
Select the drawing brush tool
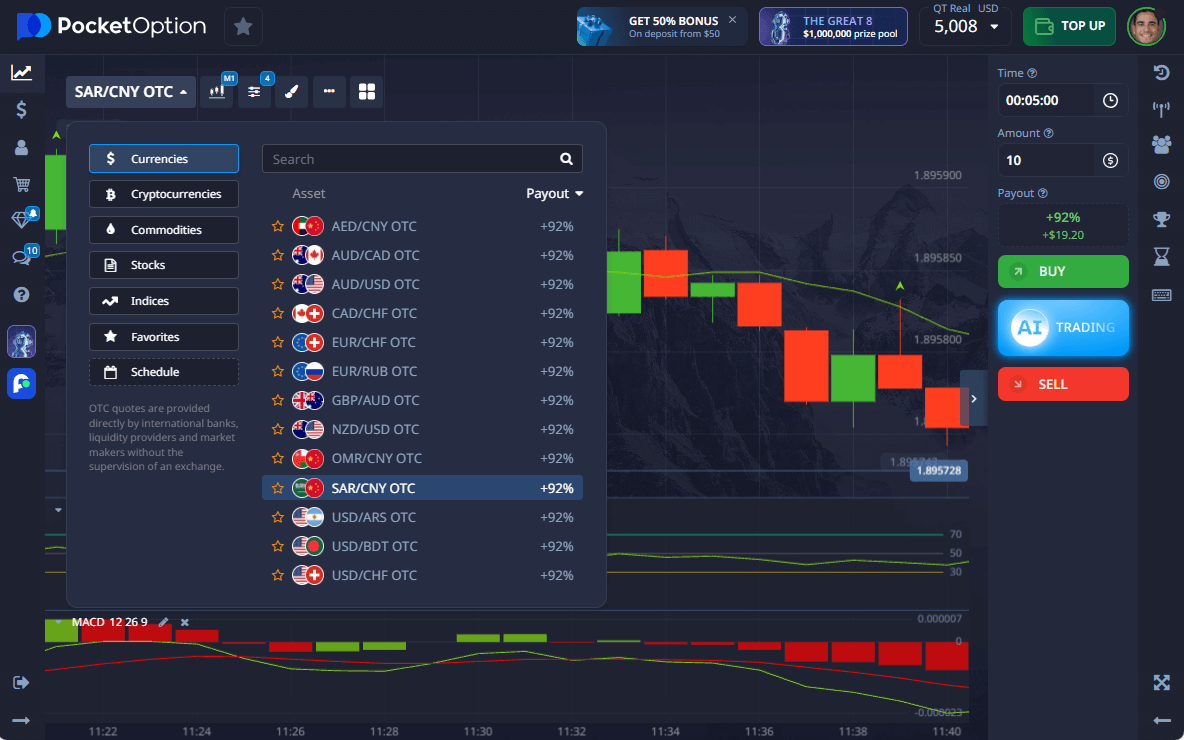point(291,92)
